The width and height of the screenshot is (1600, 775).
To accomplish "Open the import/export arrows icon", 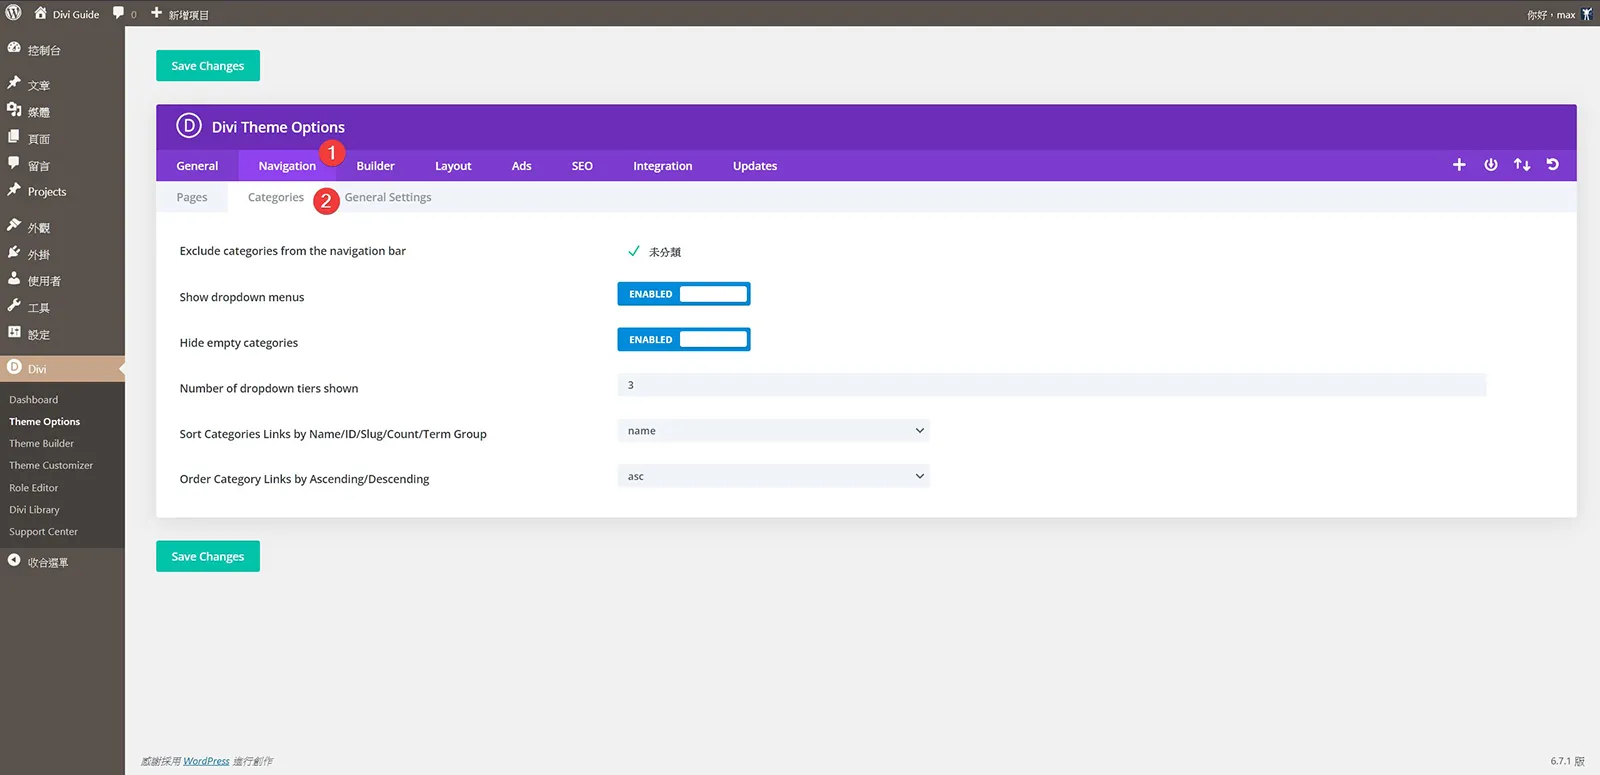I will (x=1522, y=165).
